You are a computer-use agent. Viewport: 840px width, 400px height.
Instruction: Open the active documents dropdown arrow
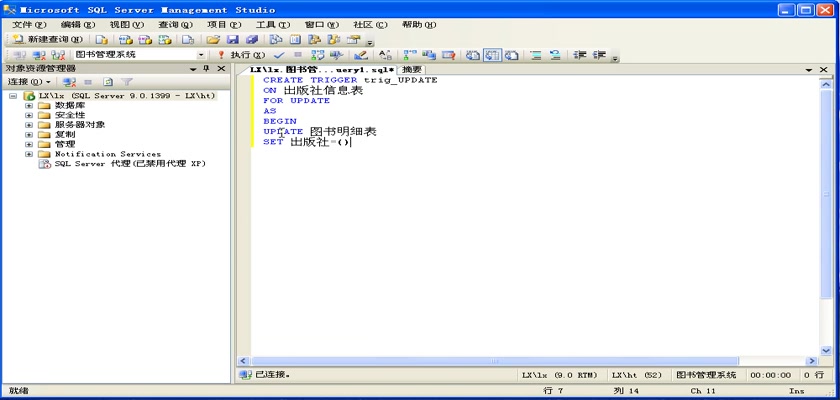(x=808, y=70)
